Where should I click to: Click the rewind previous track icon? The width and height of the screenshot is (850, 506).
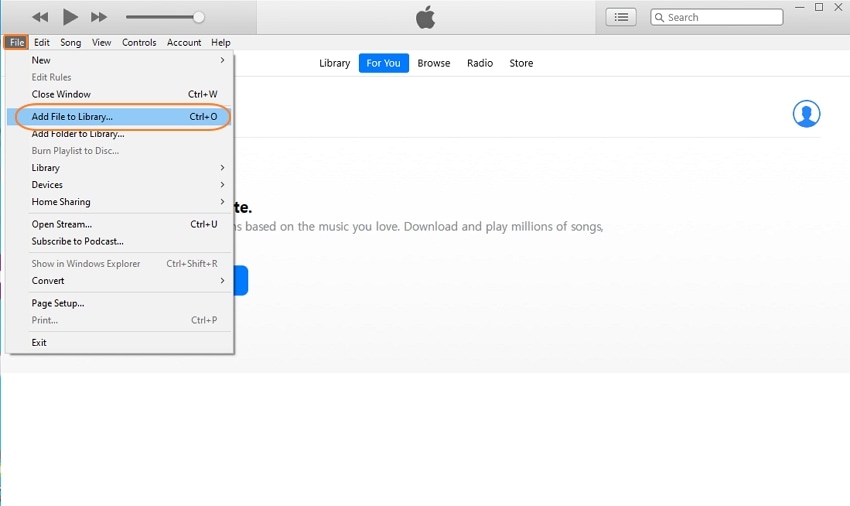click(x=40, y=17)
